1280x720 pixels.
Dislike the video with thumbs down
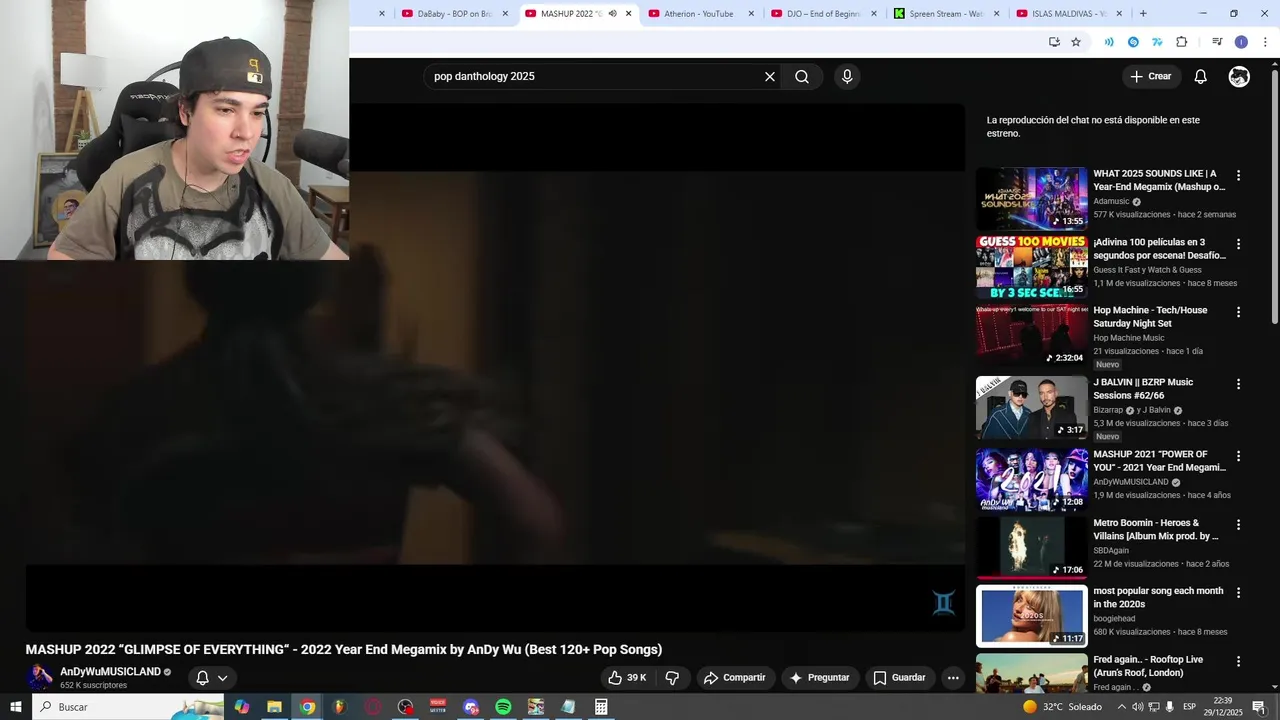point(672,678)
